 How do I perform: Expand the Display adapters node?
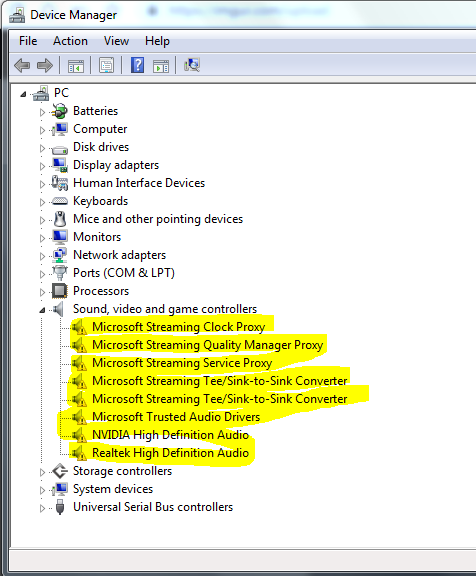pos(42,166)
